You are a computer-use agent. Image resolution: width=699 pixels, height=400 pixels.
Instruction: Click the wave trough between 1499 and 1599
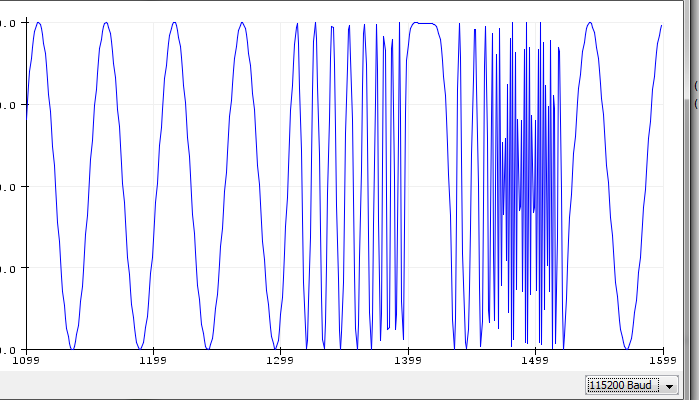pos(626,346)
